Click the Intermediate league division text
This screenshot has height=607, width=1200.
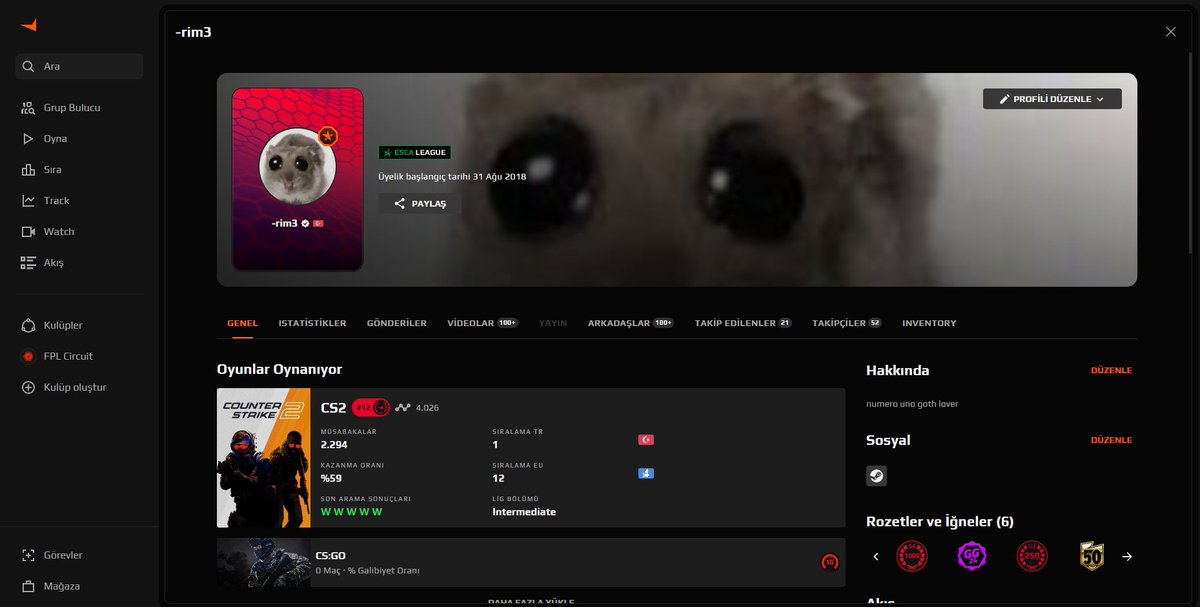(524, 512)
